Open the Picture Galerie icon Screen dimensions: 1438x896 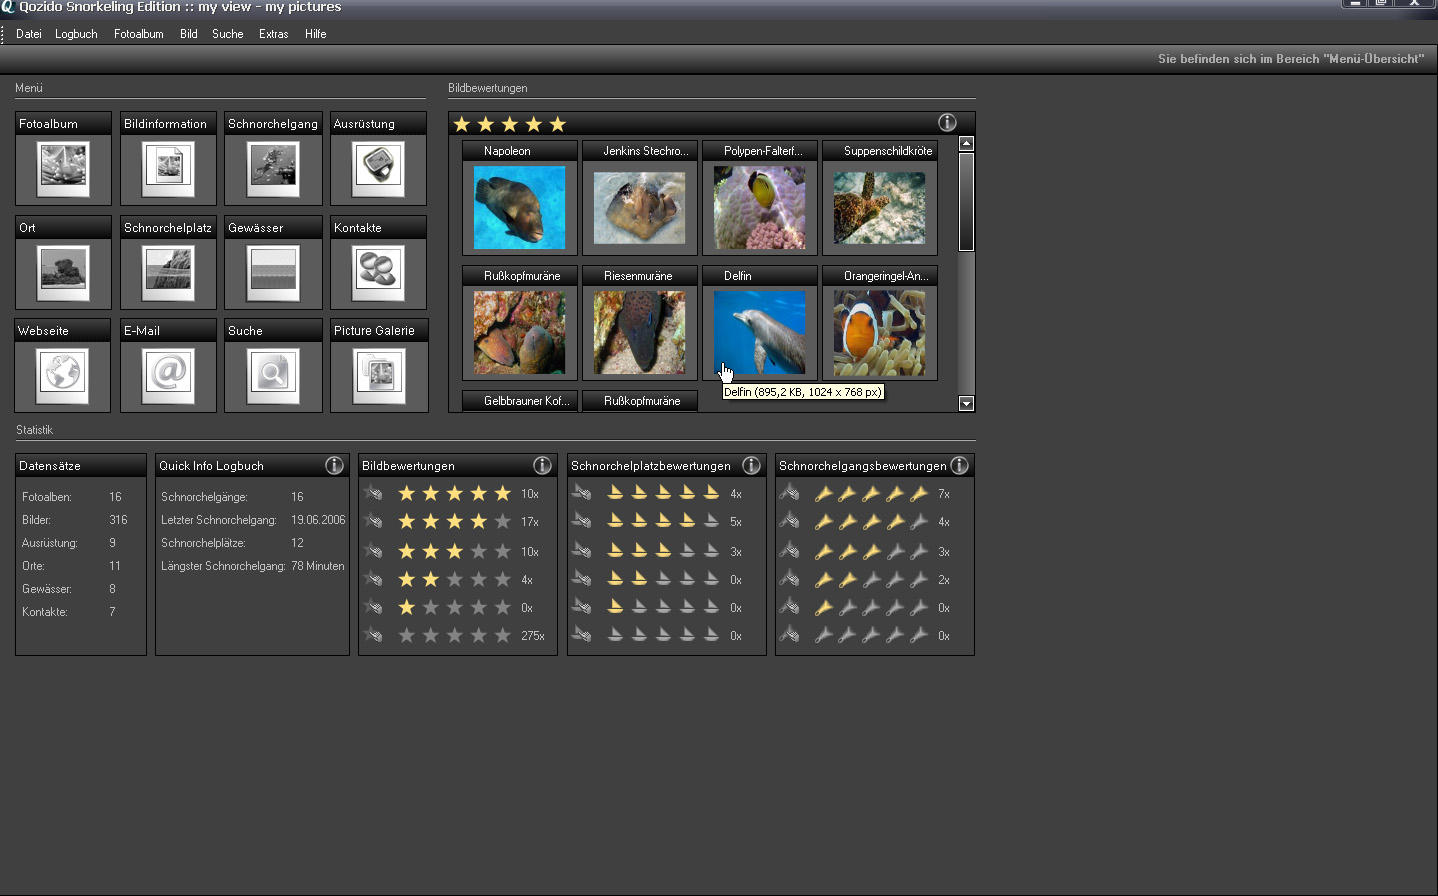click(378, 375)
